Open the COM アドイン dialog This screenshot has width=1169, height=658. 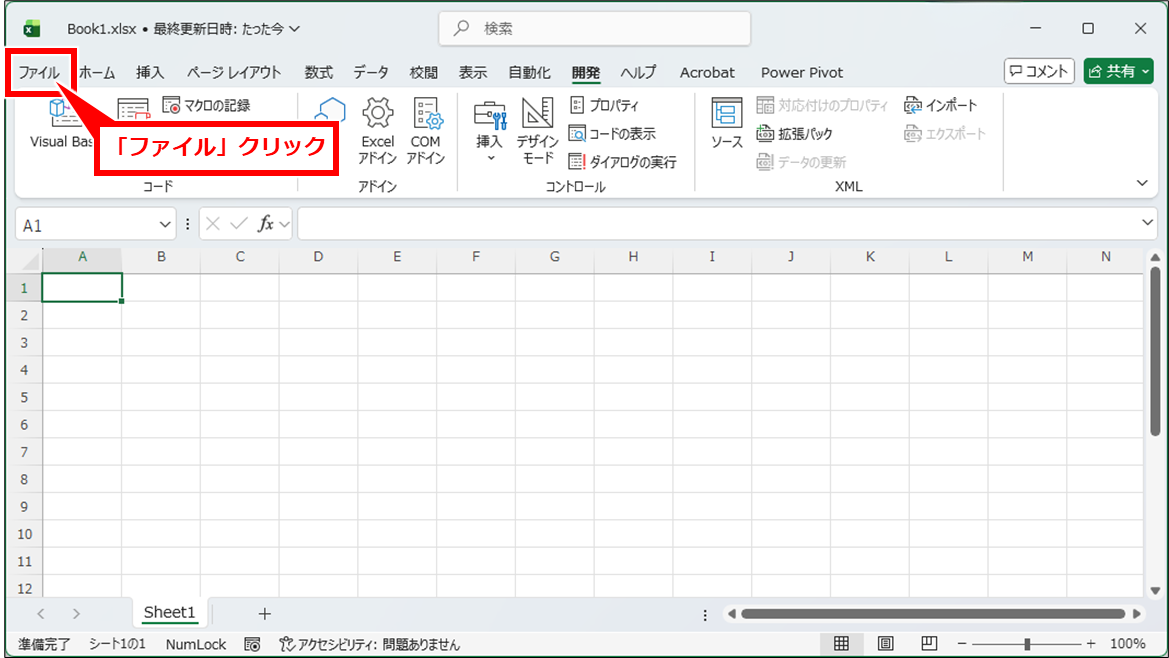[x=426, y=112]
